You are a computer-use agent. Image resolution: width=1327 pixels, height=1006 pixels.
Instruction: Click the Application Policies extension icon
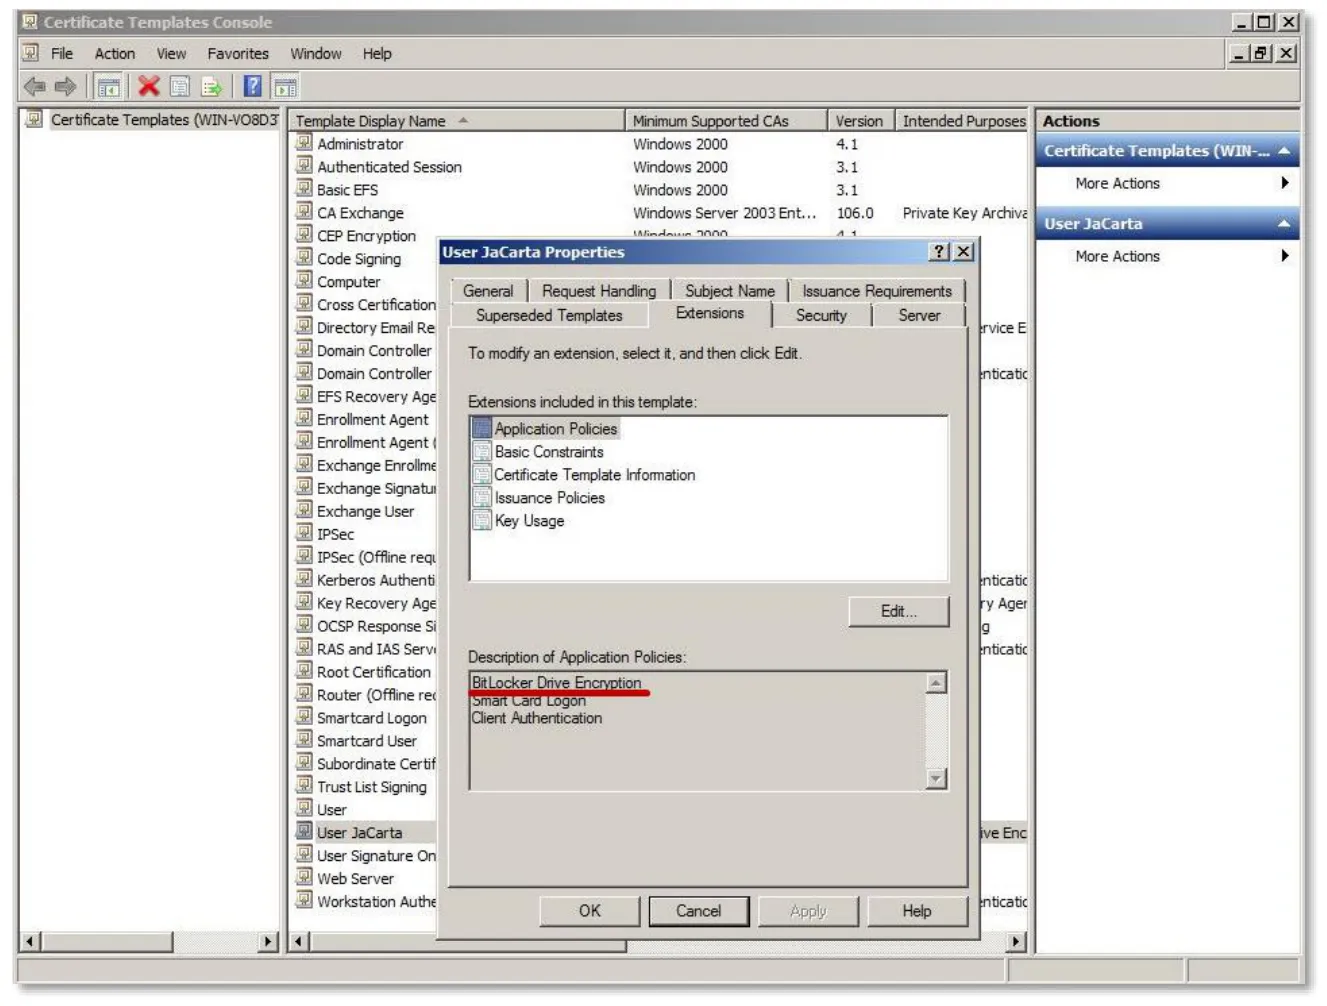(482, 428)
